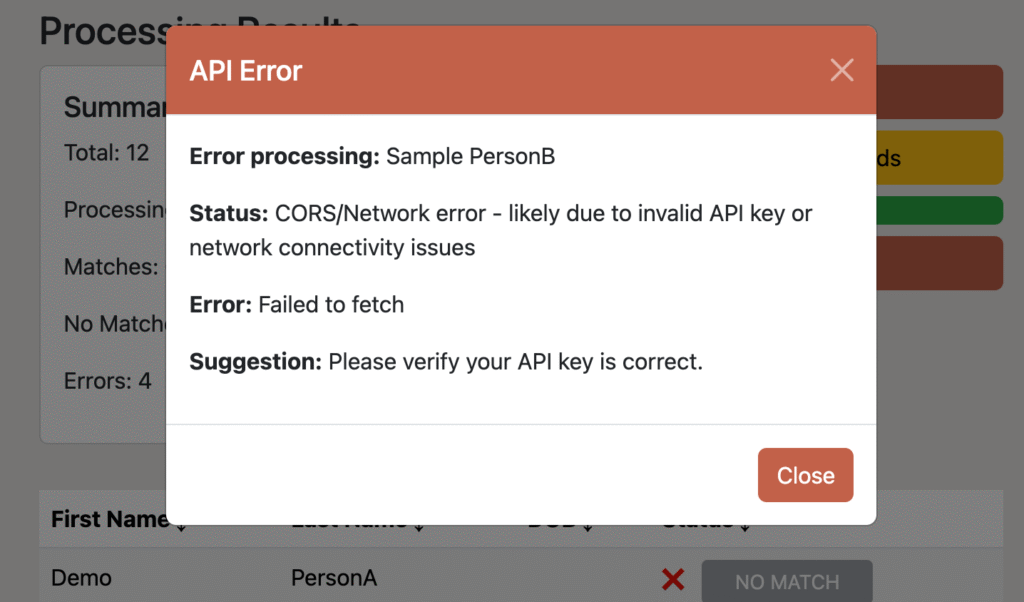Click the First Name column header

(110, 519)
